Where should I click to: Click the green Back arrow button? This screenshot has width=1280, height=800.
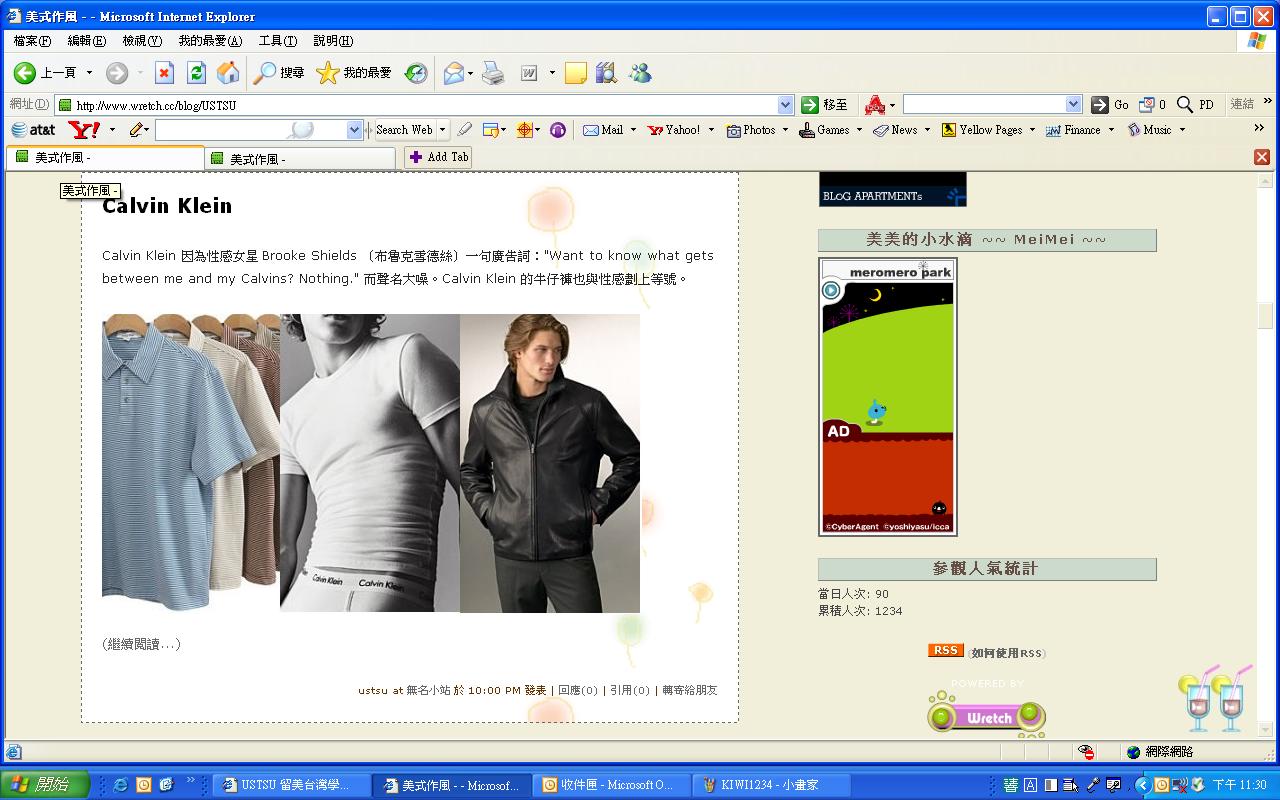pyautogui.click(x=25, y=73)
